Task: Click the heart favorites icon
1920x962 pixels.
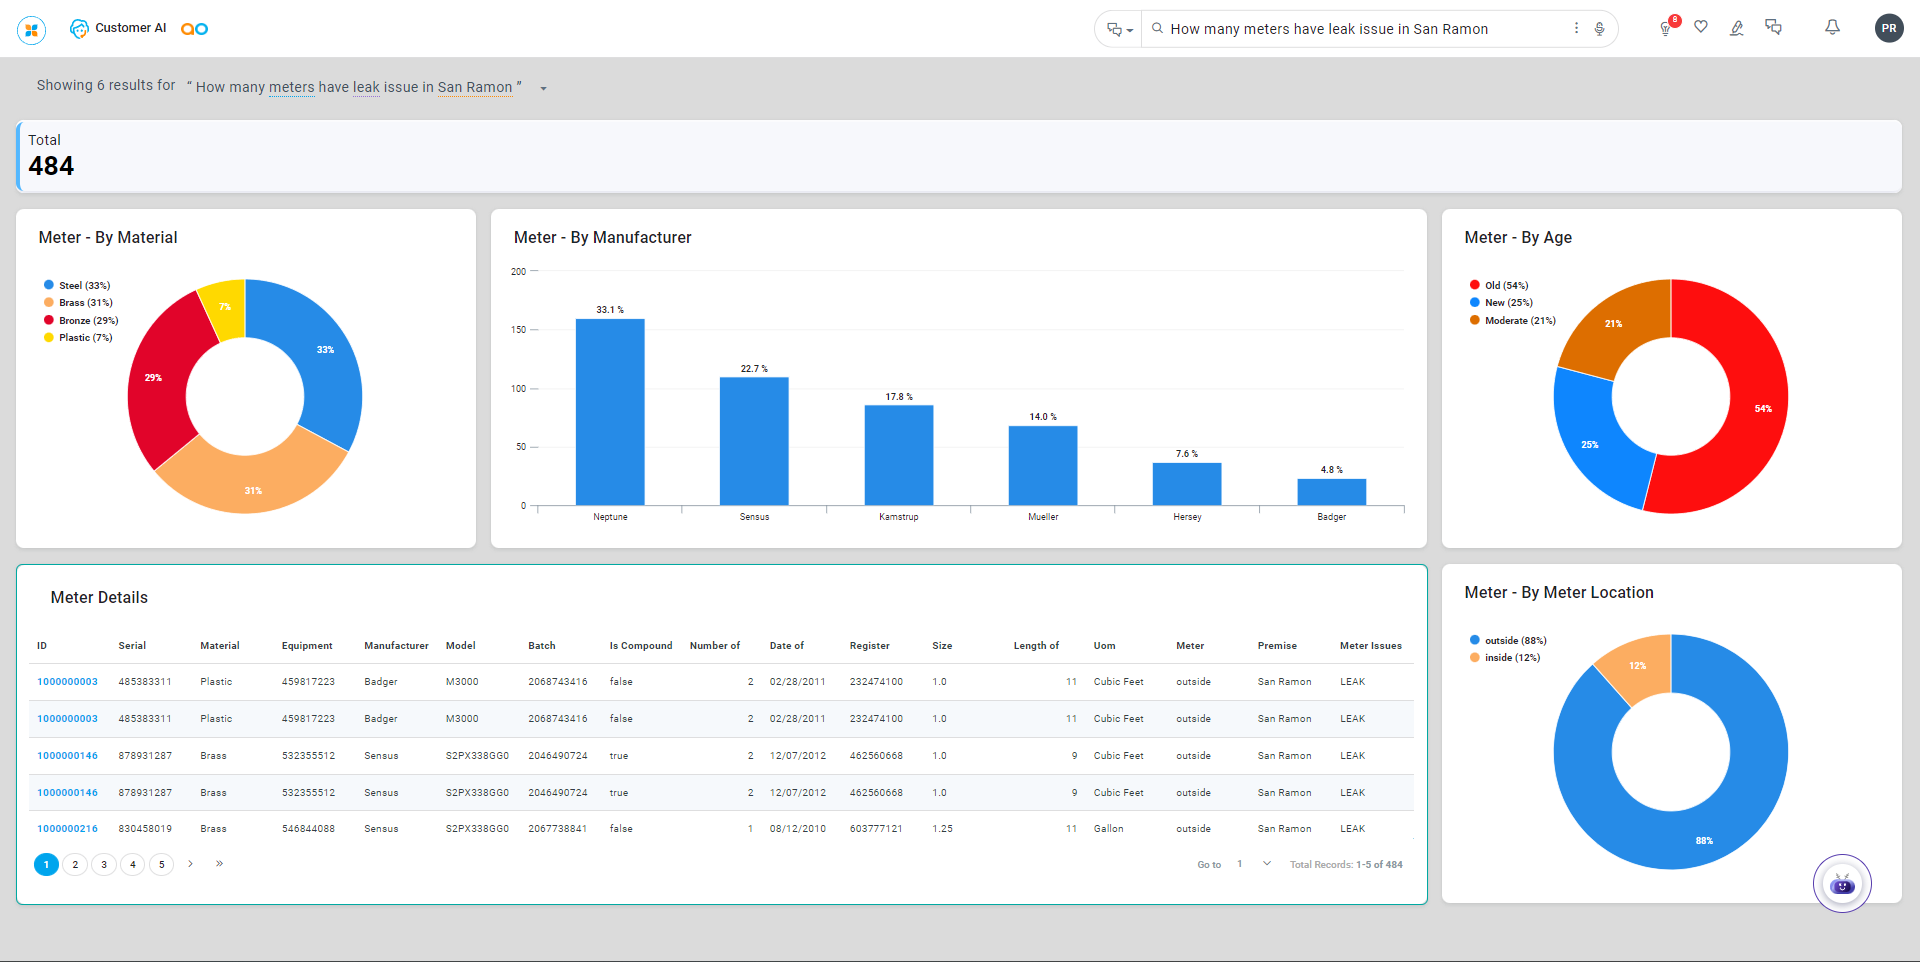Action: coord(1701,27)
